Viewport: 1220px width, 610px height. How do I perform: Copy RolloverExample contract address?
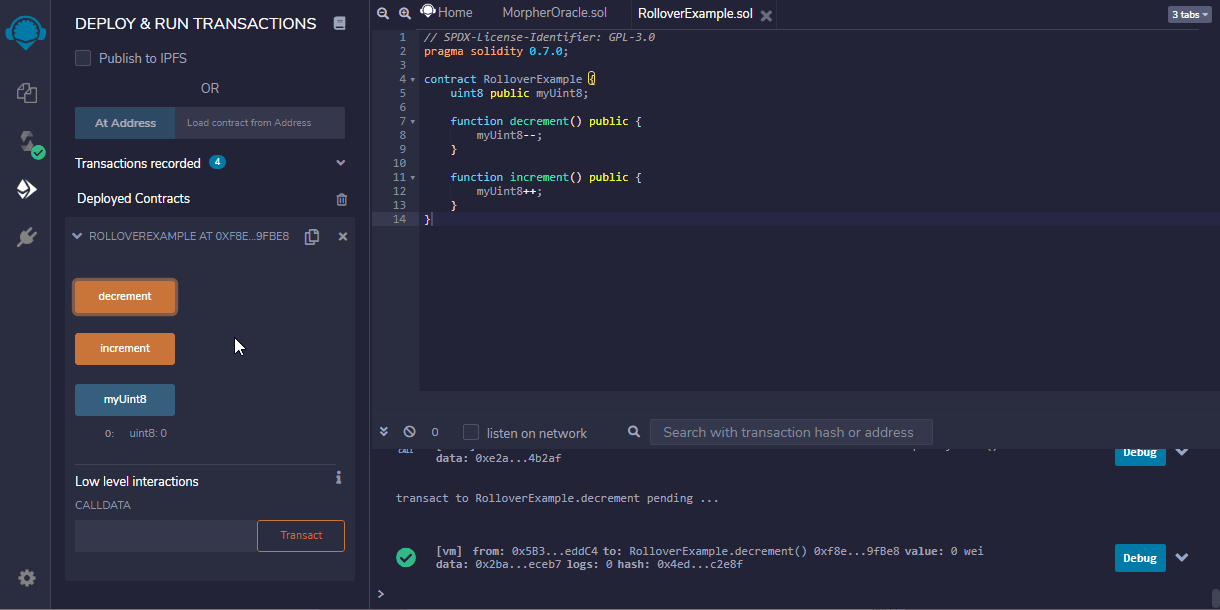(312, 237)
